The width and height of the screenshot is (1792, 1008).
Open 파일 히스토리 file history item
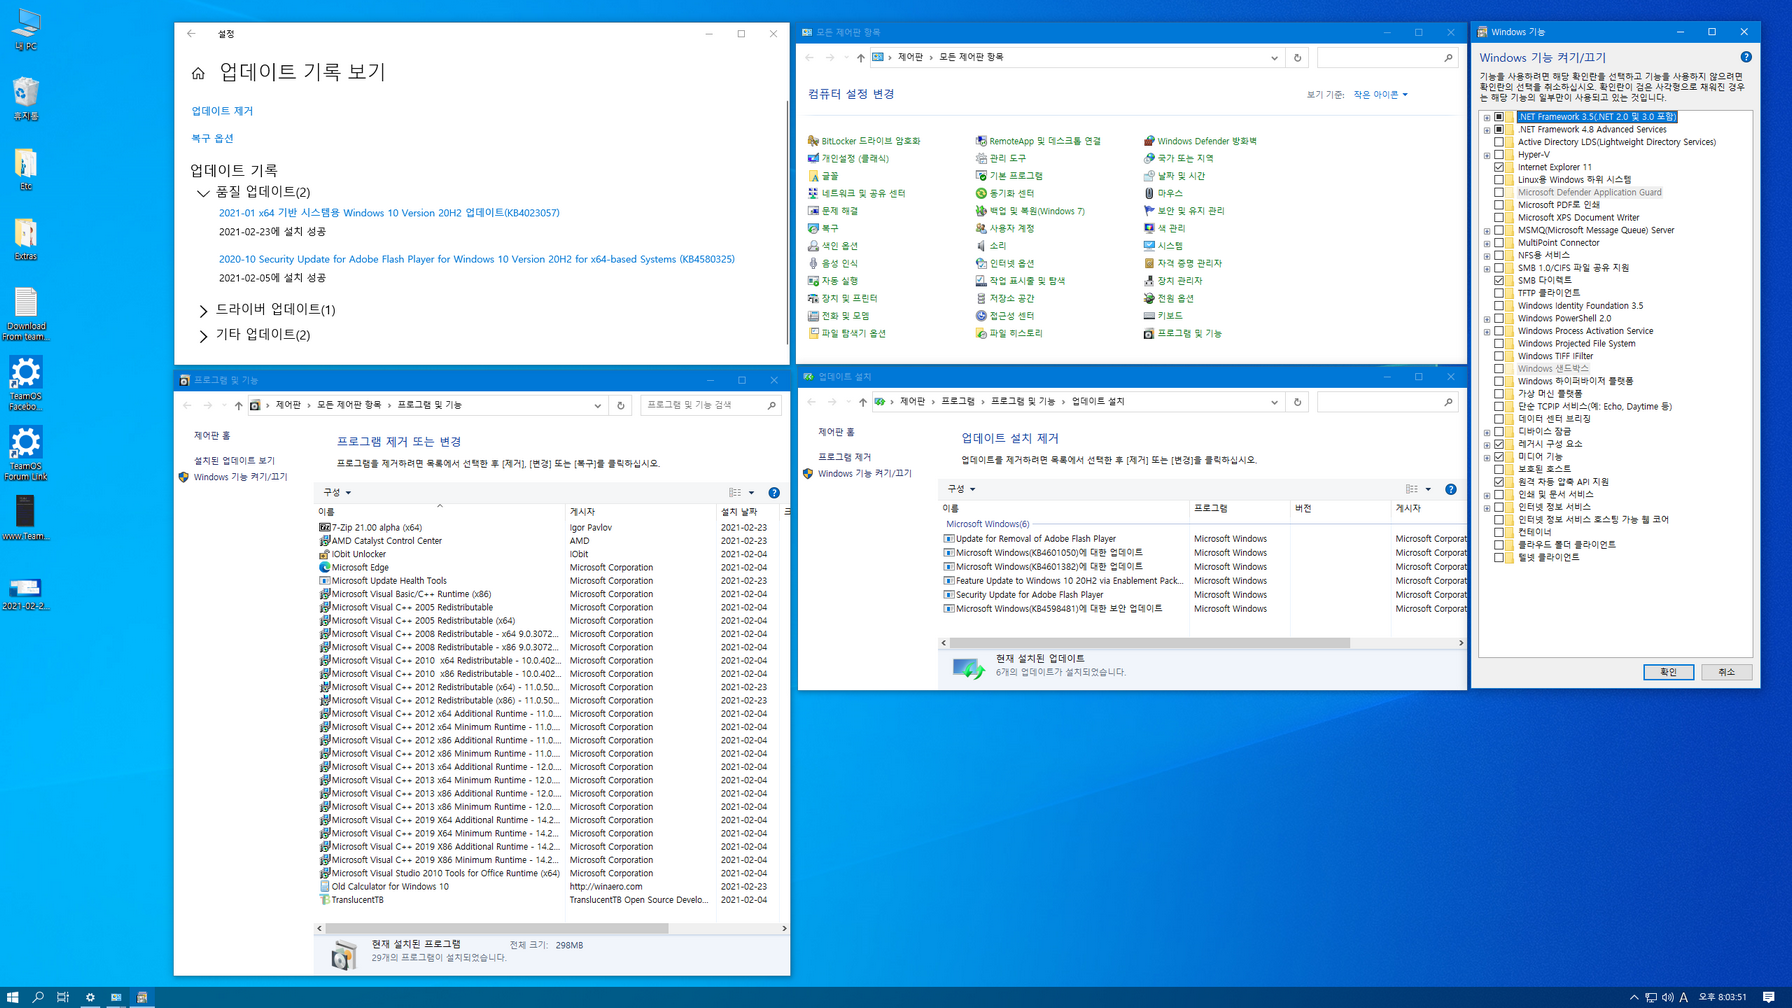click(1009, 333)
